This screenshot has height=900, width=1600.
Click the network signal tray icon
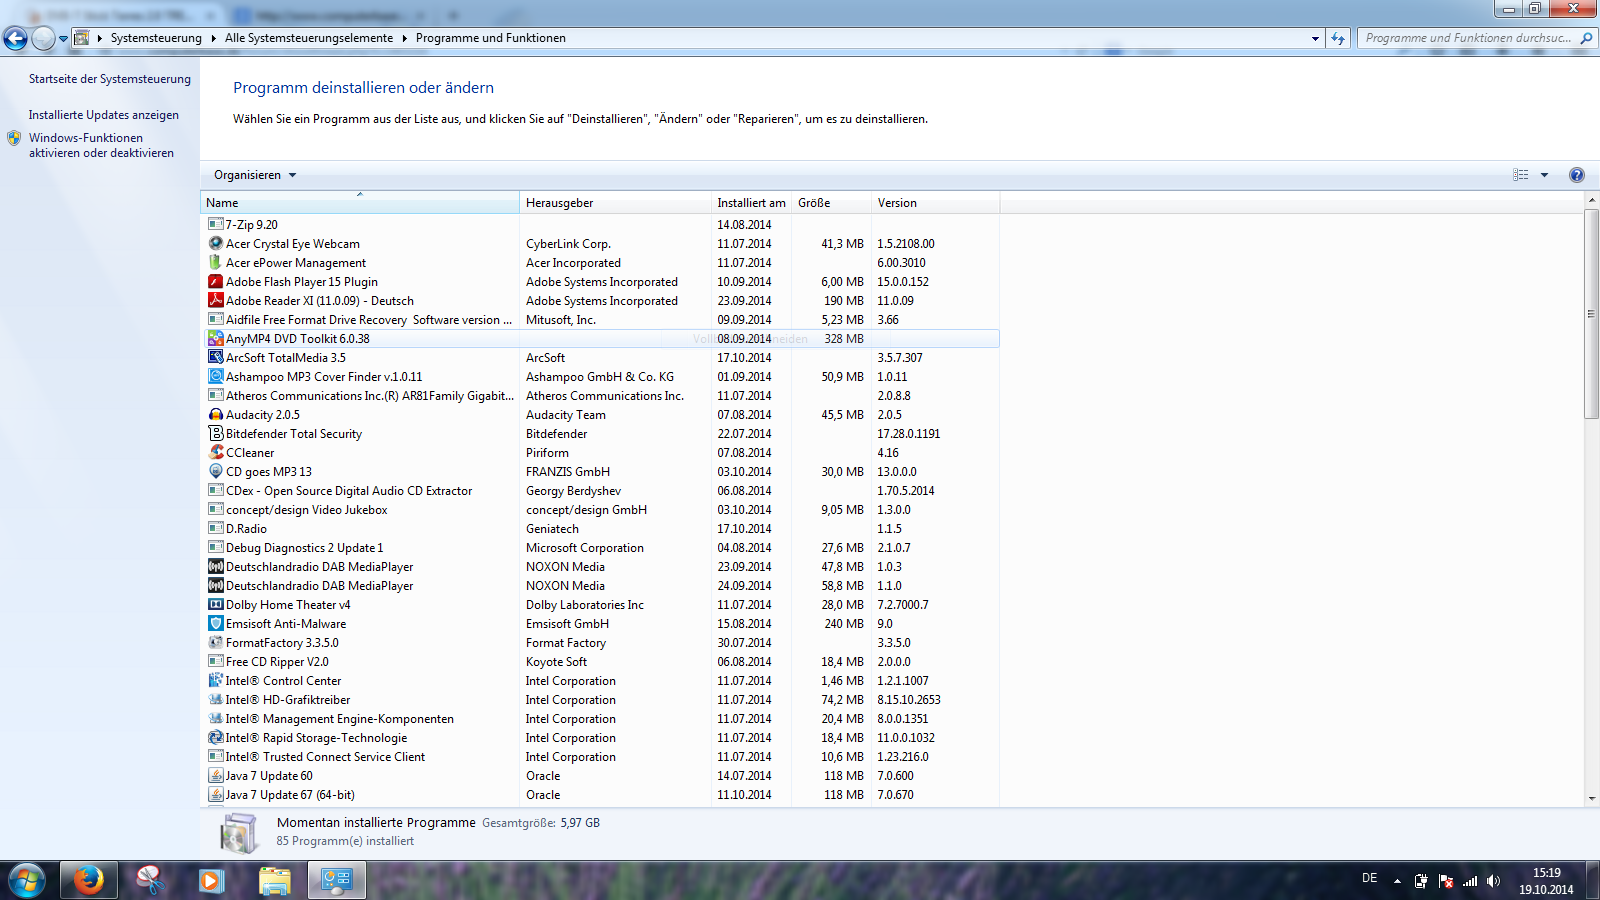point(1469,881)
